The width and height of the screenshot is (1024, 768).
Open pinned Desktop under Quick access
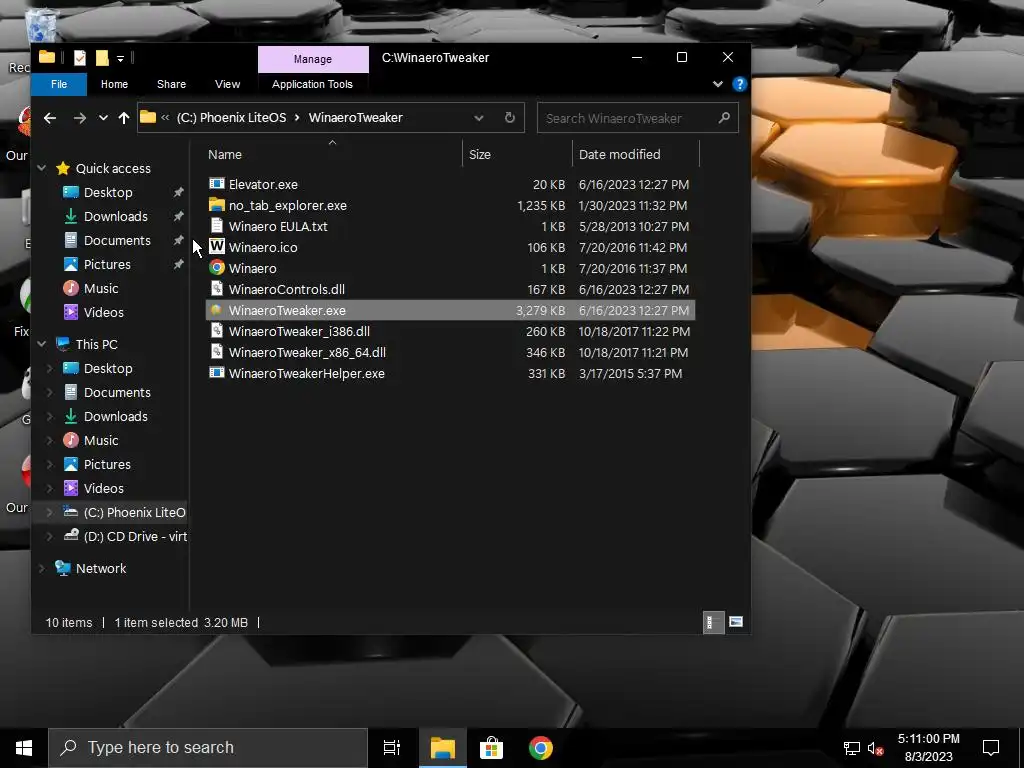click(108, 193)
